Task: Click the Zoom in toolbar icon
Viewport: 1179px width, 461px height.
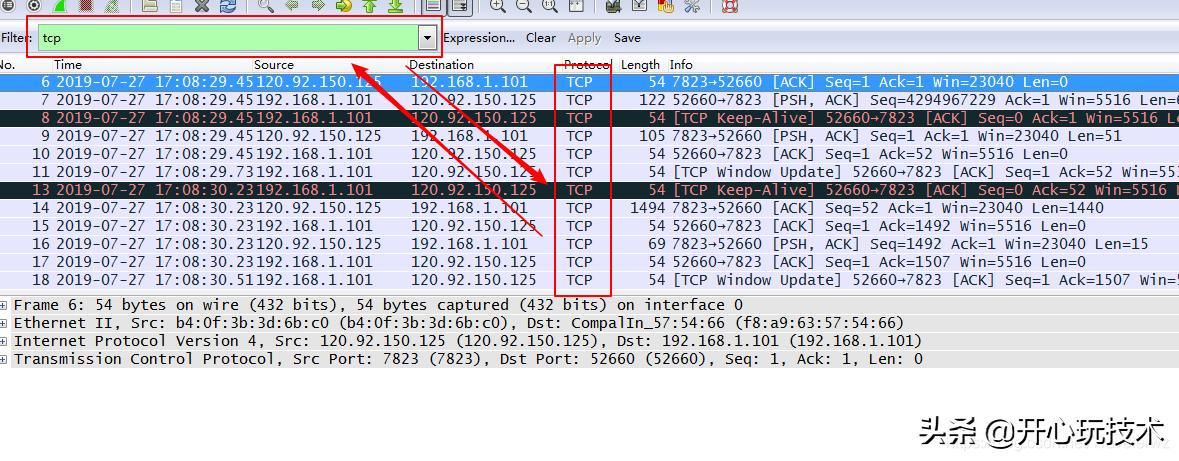Action: (498, 6)
